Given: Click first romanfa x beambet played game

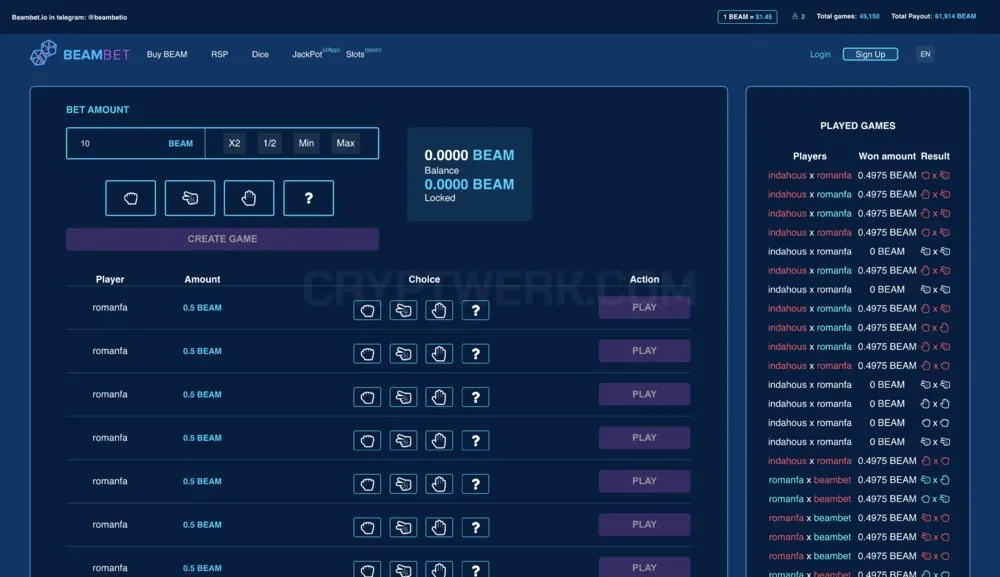Looking at the screenshot, I should click(x=859, y=479).
